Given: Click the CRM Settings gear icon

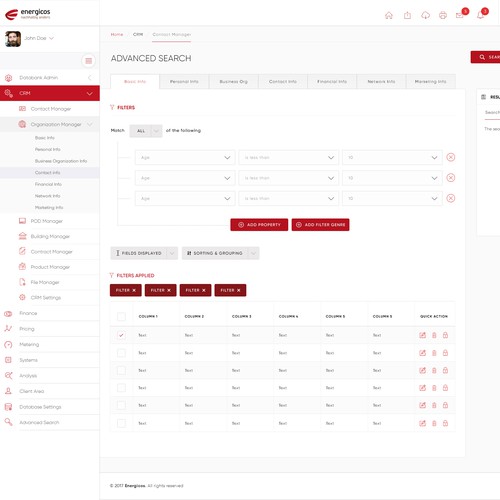Looking at the screenshot, I should click(x=22, y=297).
